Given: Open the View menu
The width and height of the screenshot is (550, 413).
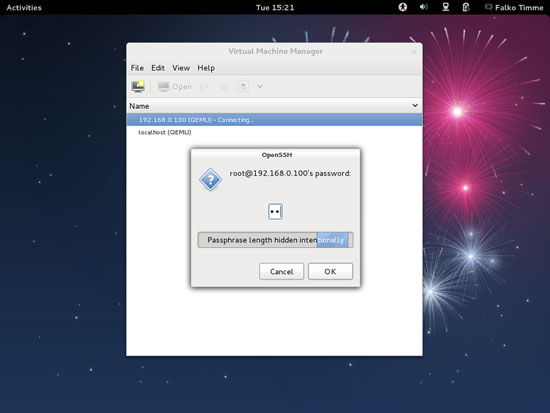Looking at the screenshot, I should [x=181, y=68].
